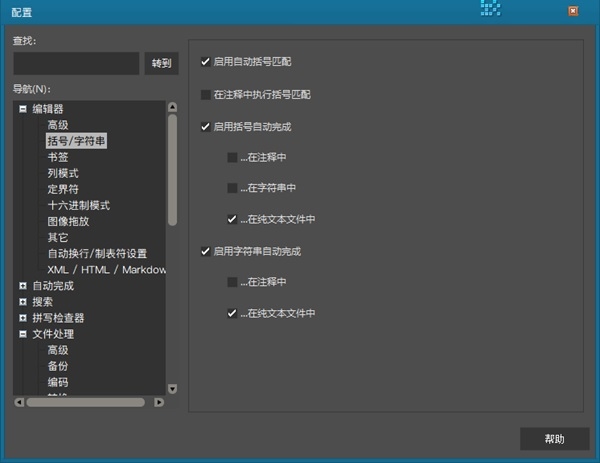Check ...在字符串中 option
The height and width of the screenshot is (463, 600).
(x=232, y=188)
